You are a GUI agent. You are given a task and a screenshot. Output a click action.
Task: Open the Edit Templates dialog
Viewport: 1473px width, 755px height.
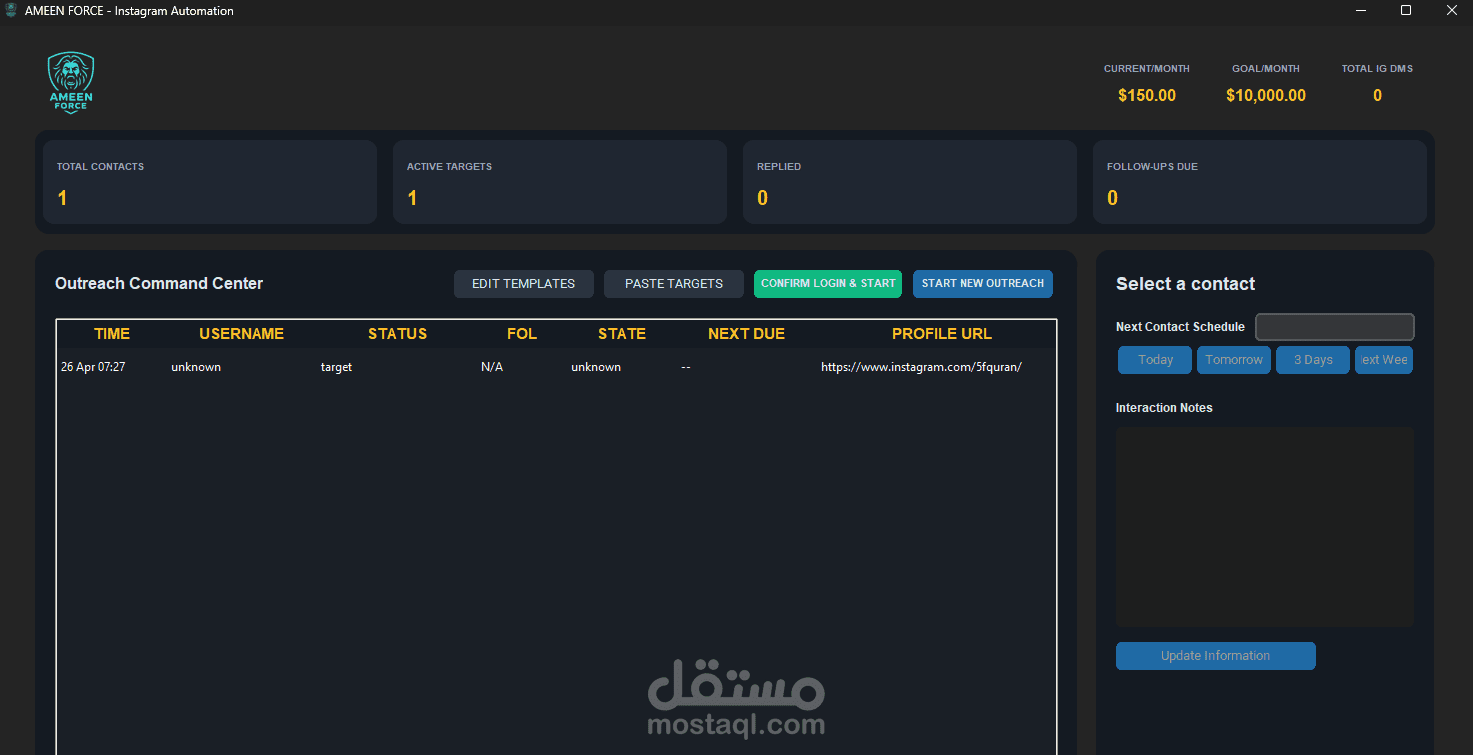[x=524, y=284]
